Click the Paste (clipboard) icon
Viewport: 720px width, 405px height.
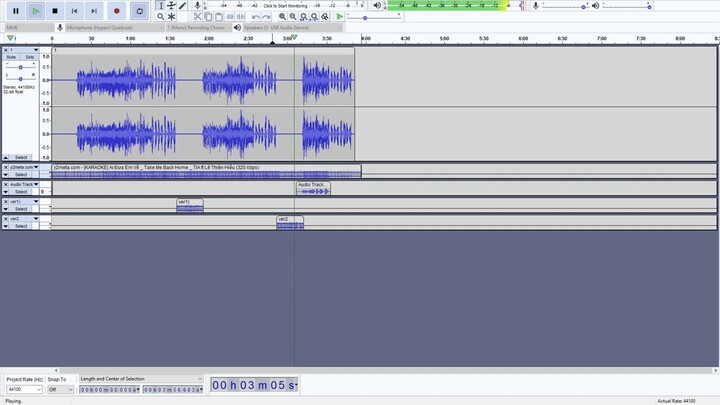[x=219, y=17]
